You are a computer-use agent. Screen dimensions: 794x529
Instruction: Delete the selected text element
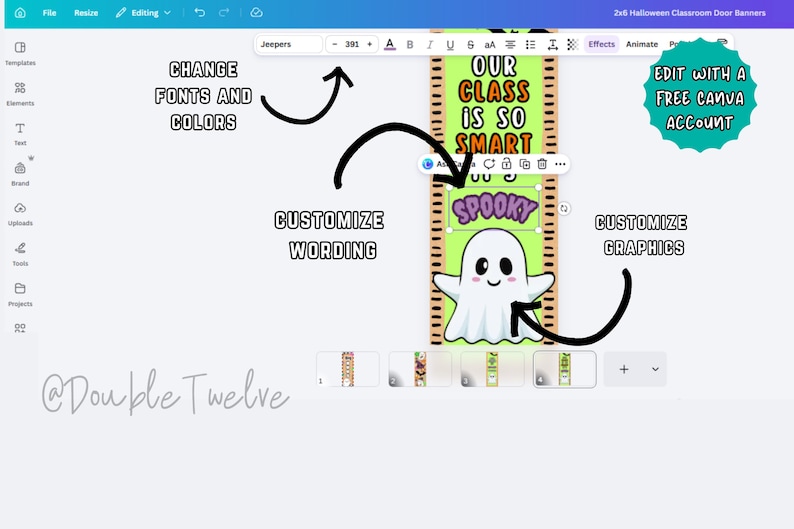pos(542,164)
